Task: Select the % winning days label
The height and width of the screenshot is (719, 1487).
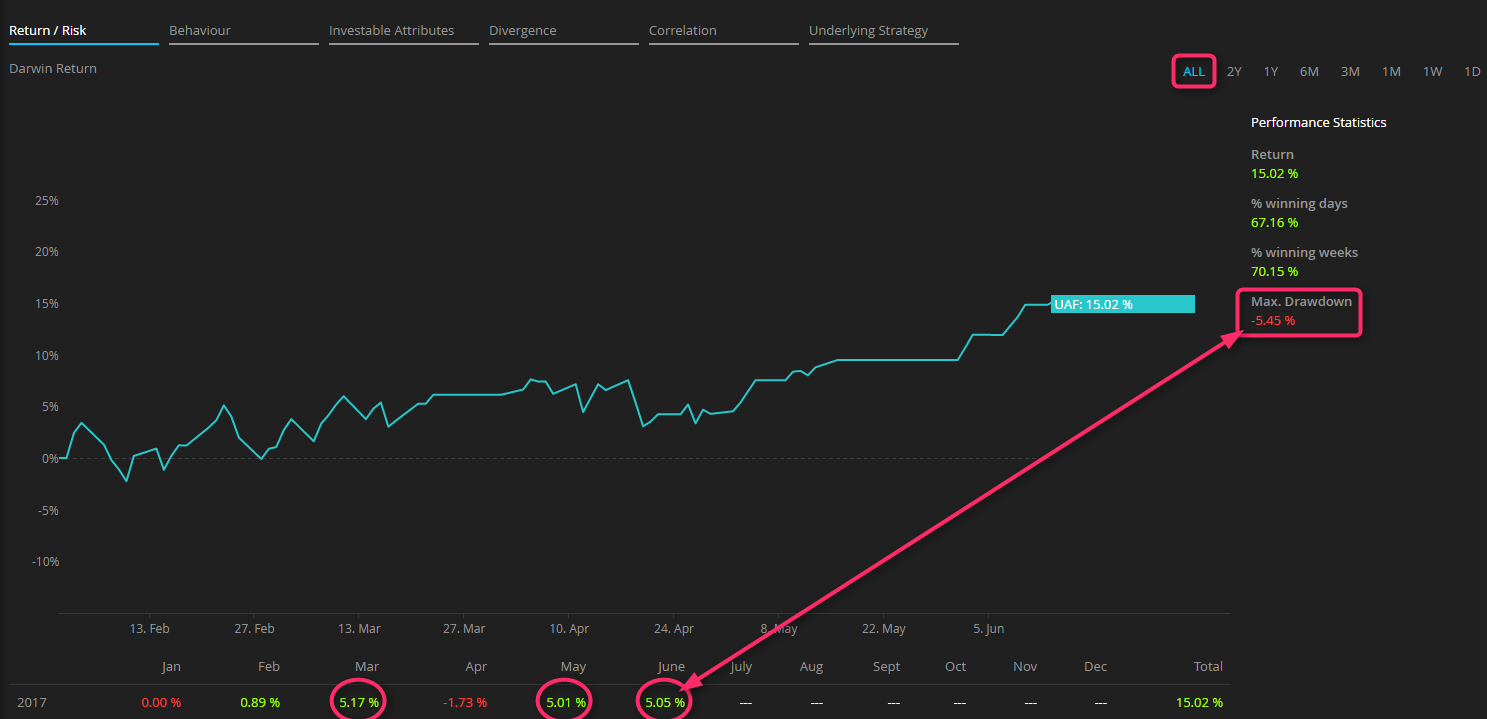Action: coord(1299,203)
